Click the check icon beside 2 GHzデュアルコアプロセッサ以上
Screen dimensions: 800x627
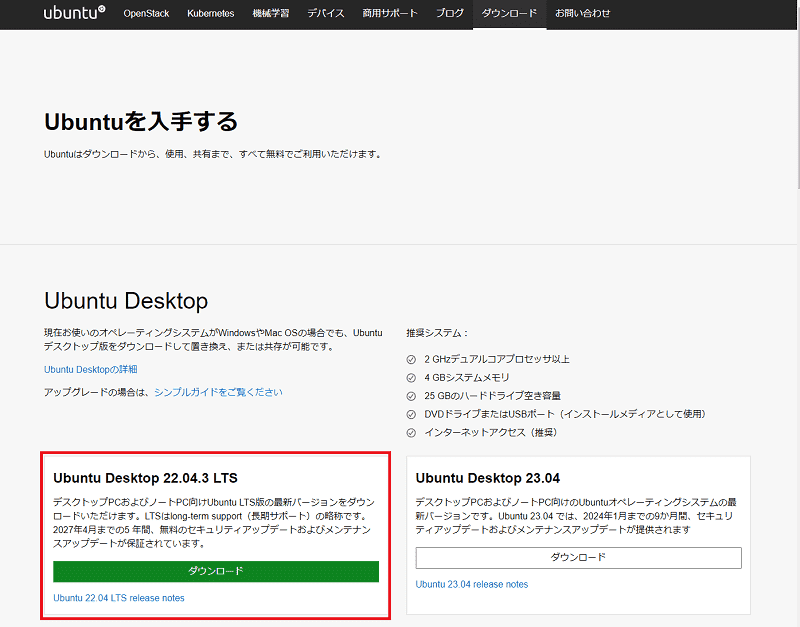coord(411,360)
